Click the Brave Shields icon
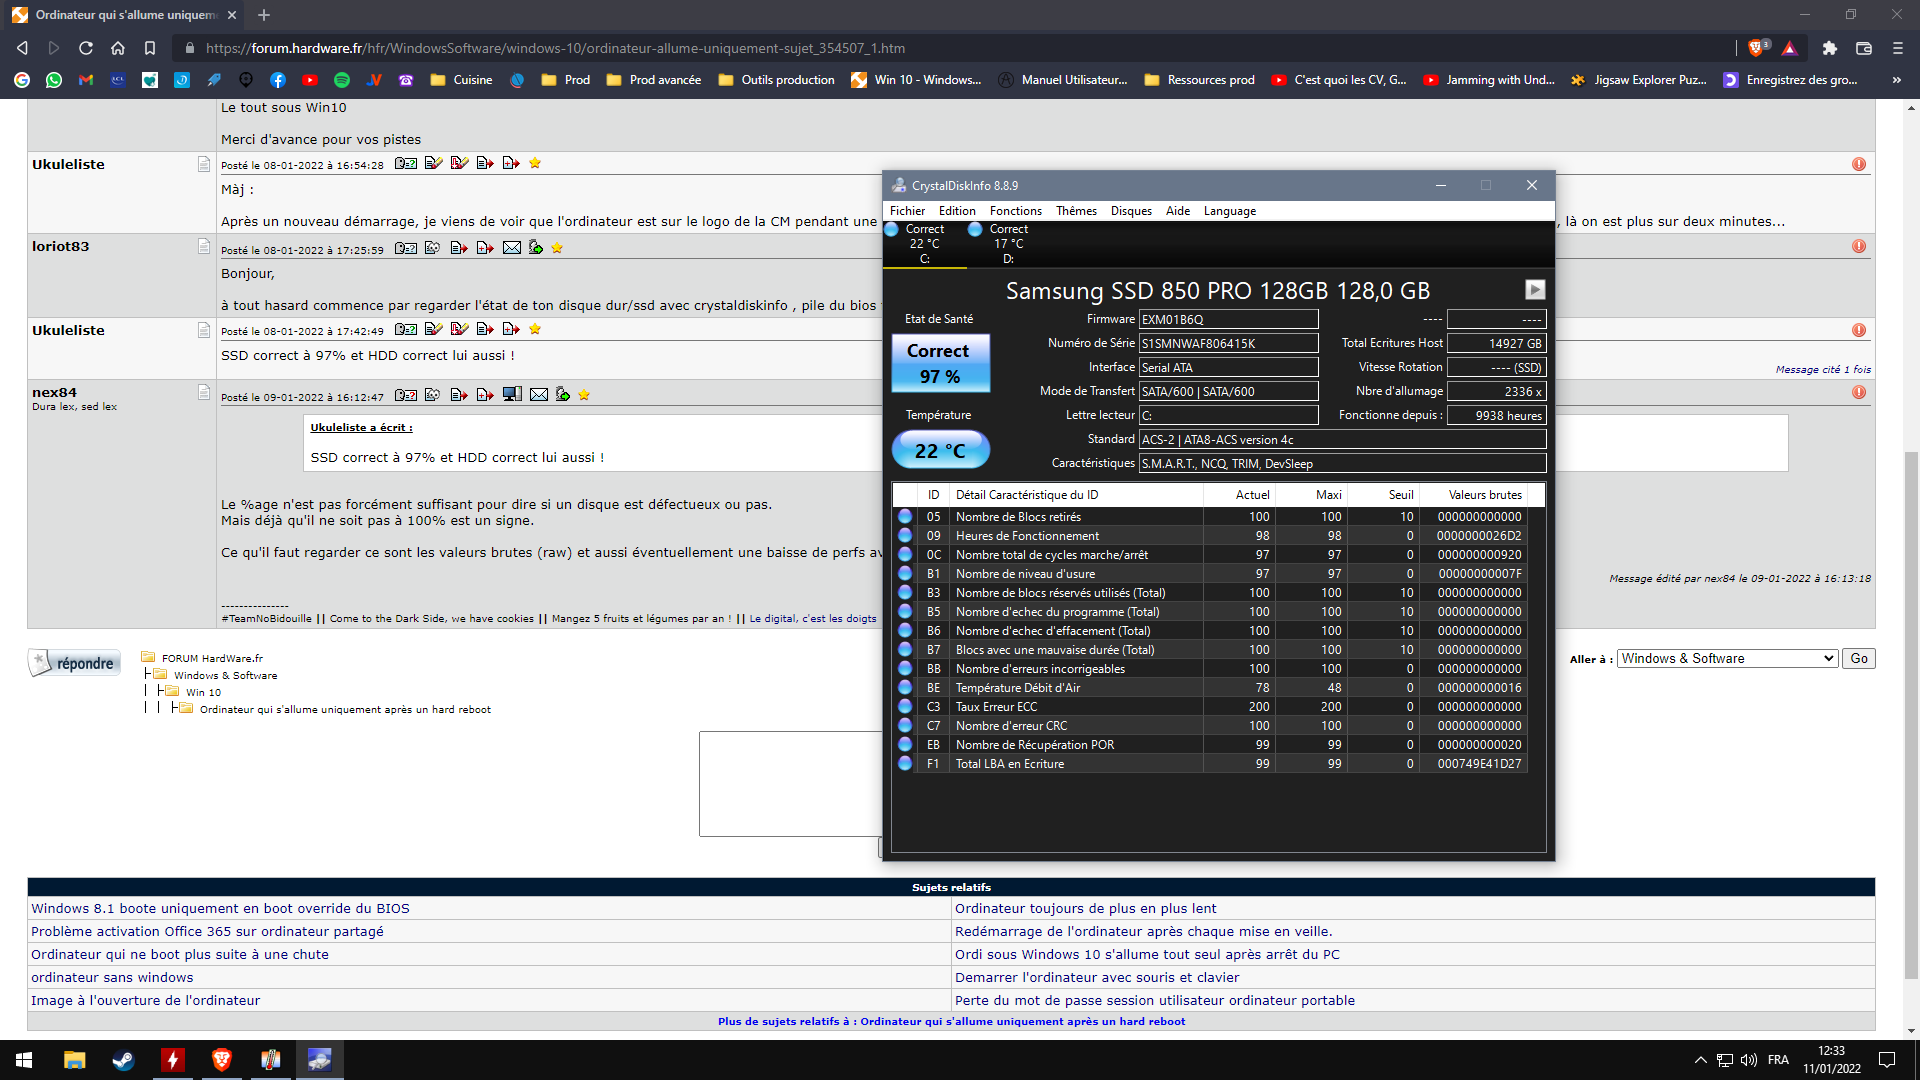1920x1080 pixels. pos(1756,48)
